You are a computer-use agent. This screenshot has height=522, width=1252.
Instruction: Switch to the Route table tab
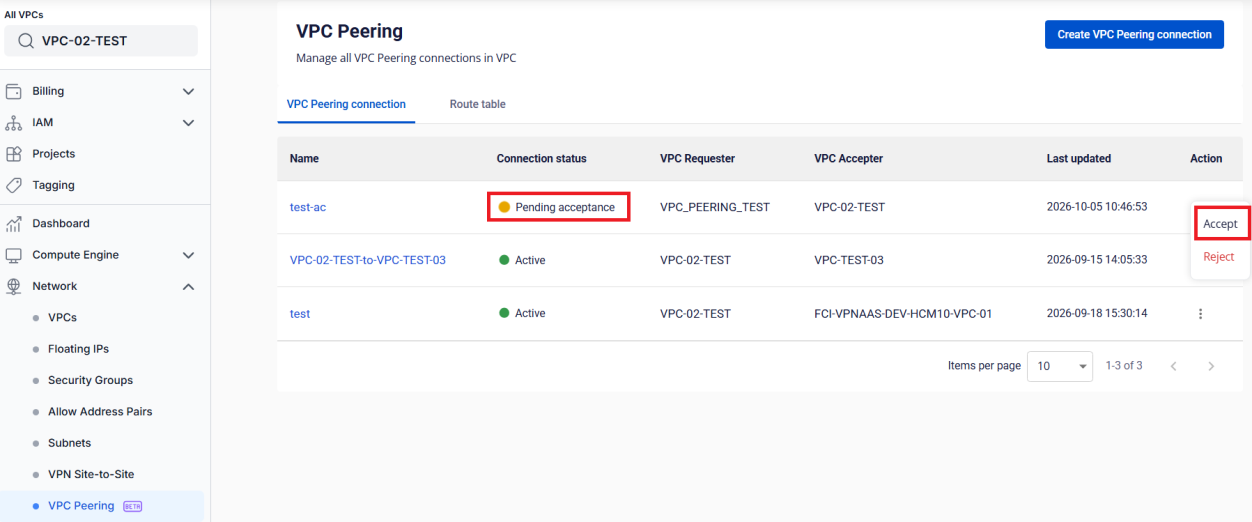point(477,104)
